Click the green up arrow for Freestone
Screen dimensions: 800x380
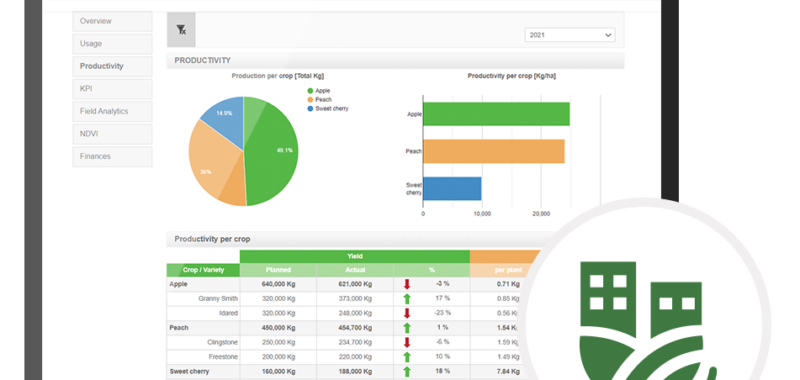[x=407, y=357]
